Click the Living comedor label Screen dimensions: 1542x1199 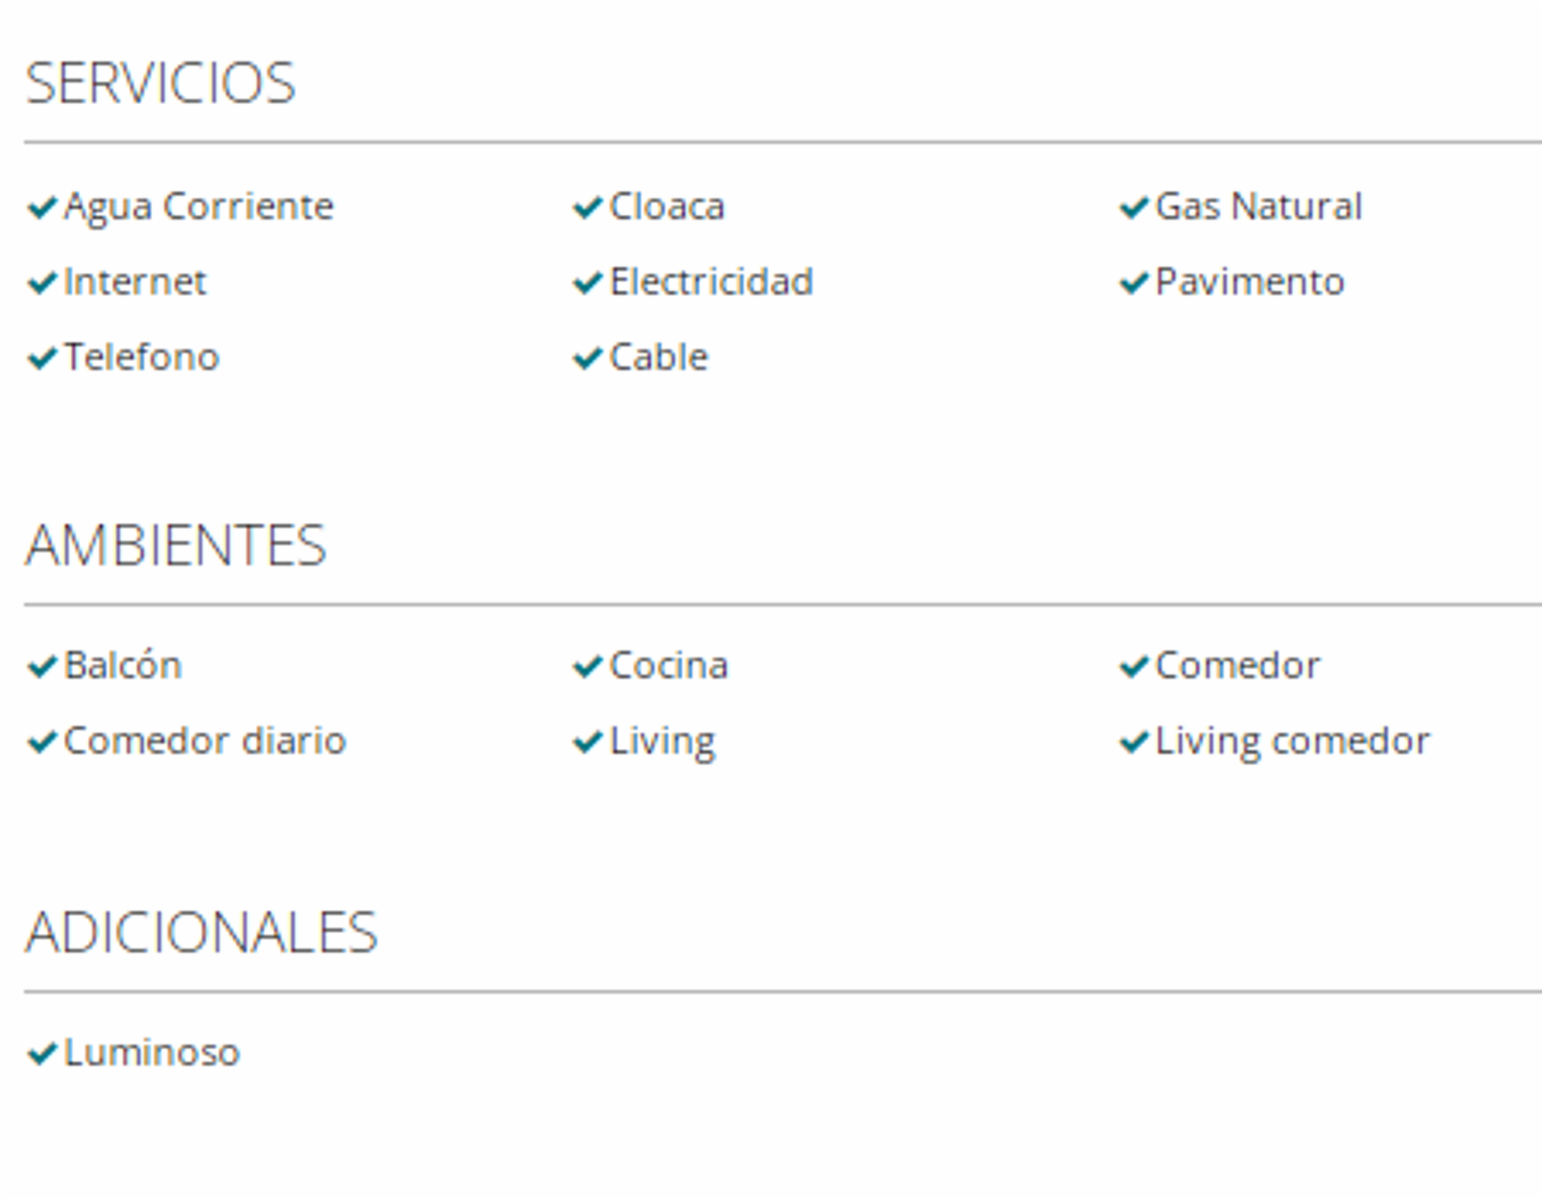[1293, 743]
